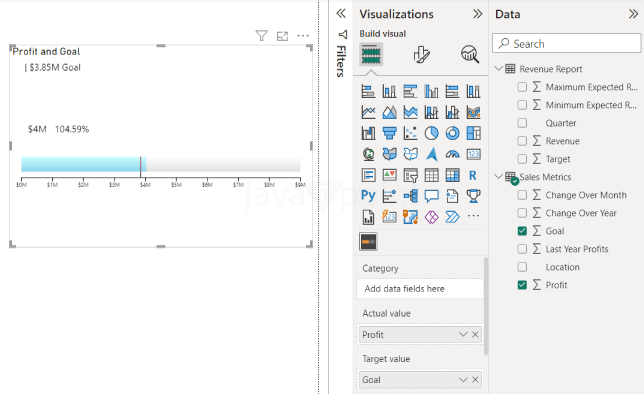Collapse the Sales Metrics table
The width and height of the screenshot is (644, 394).
(499, 176)
